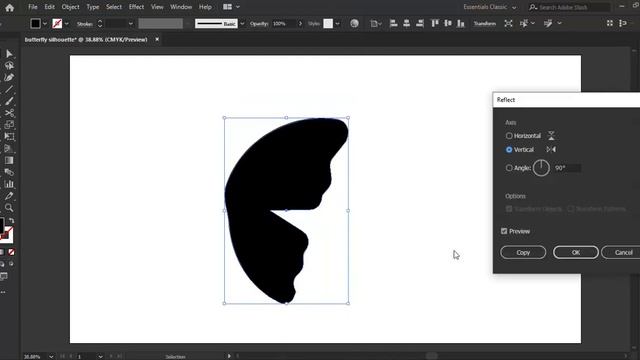Choose Horizontal axis radio button
640x360 pixels.
coord(509,136)
